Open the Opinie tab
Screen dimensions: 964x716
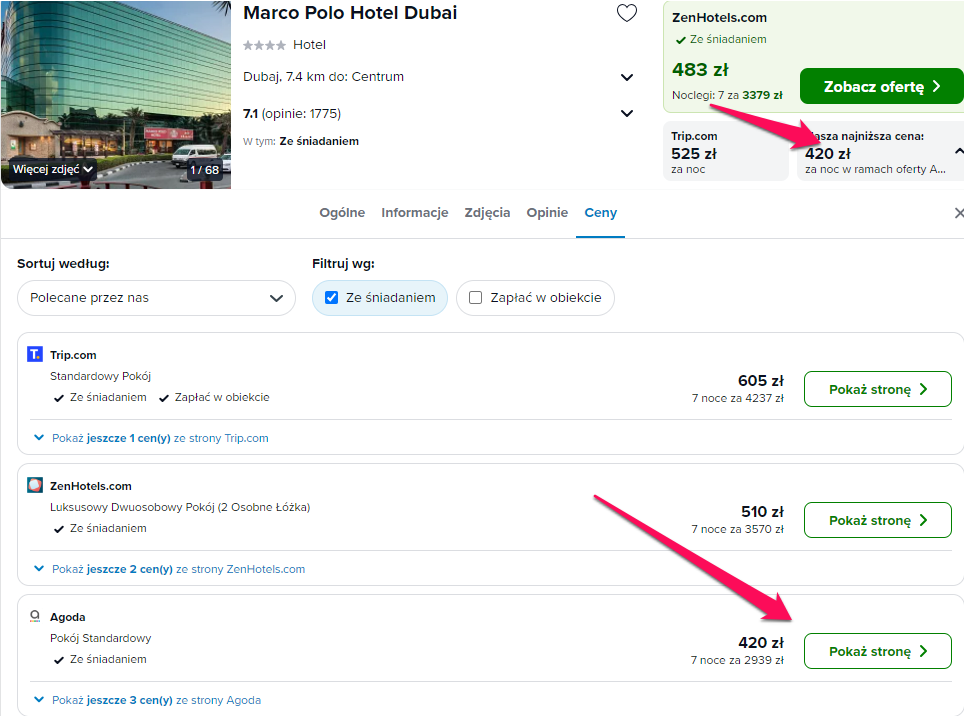click(547, 213)
